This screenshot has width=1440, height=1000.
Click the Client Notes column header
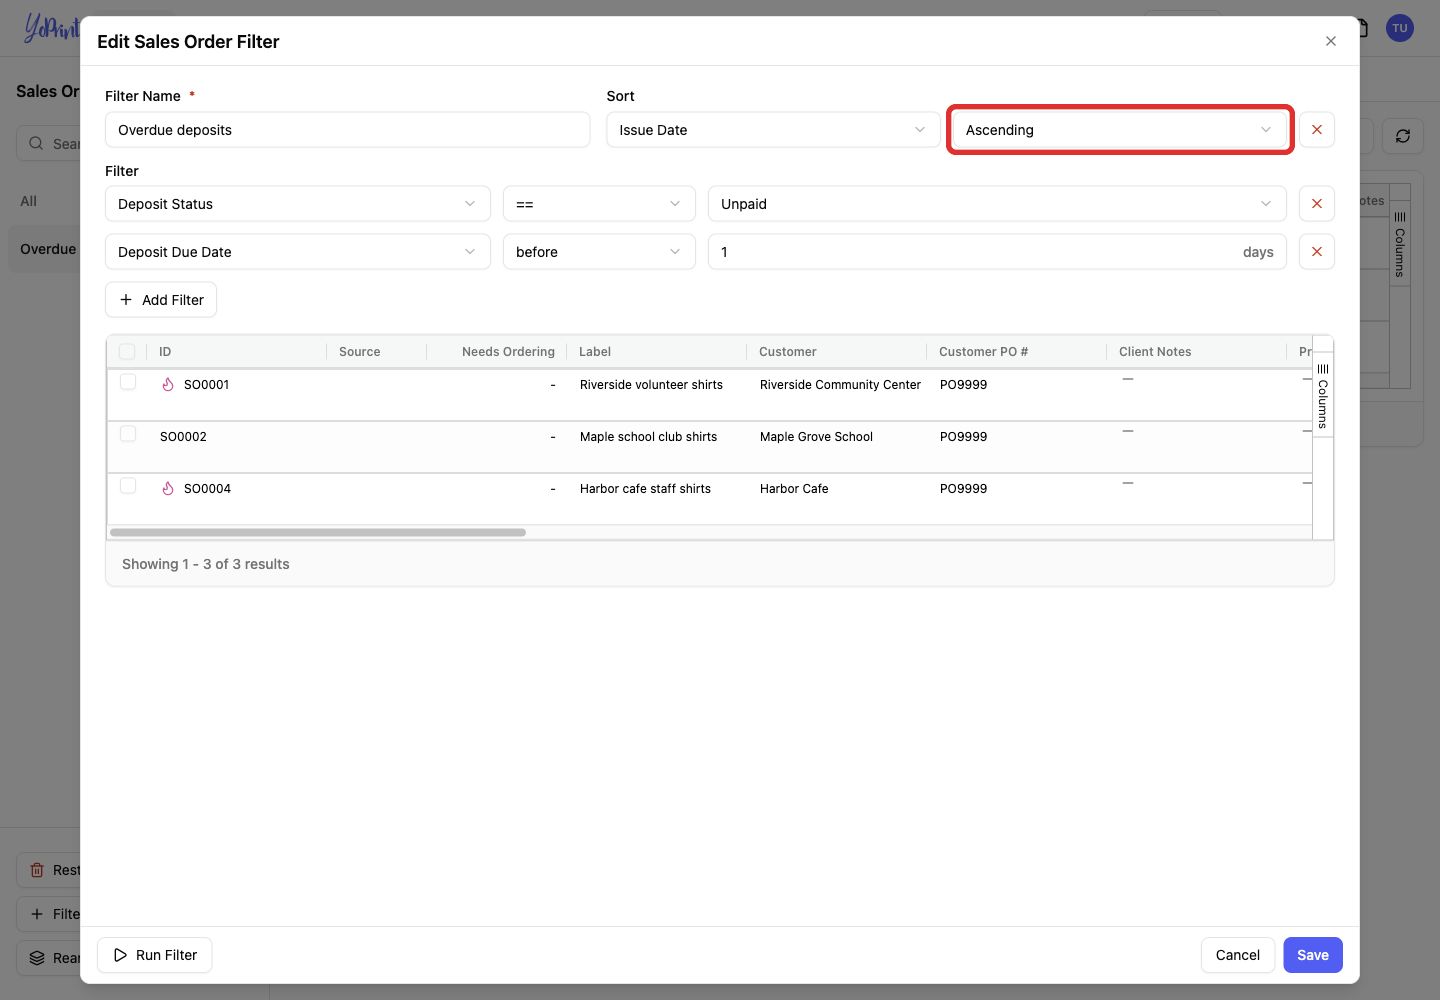pyautogui.click(x=1155, y=352)
